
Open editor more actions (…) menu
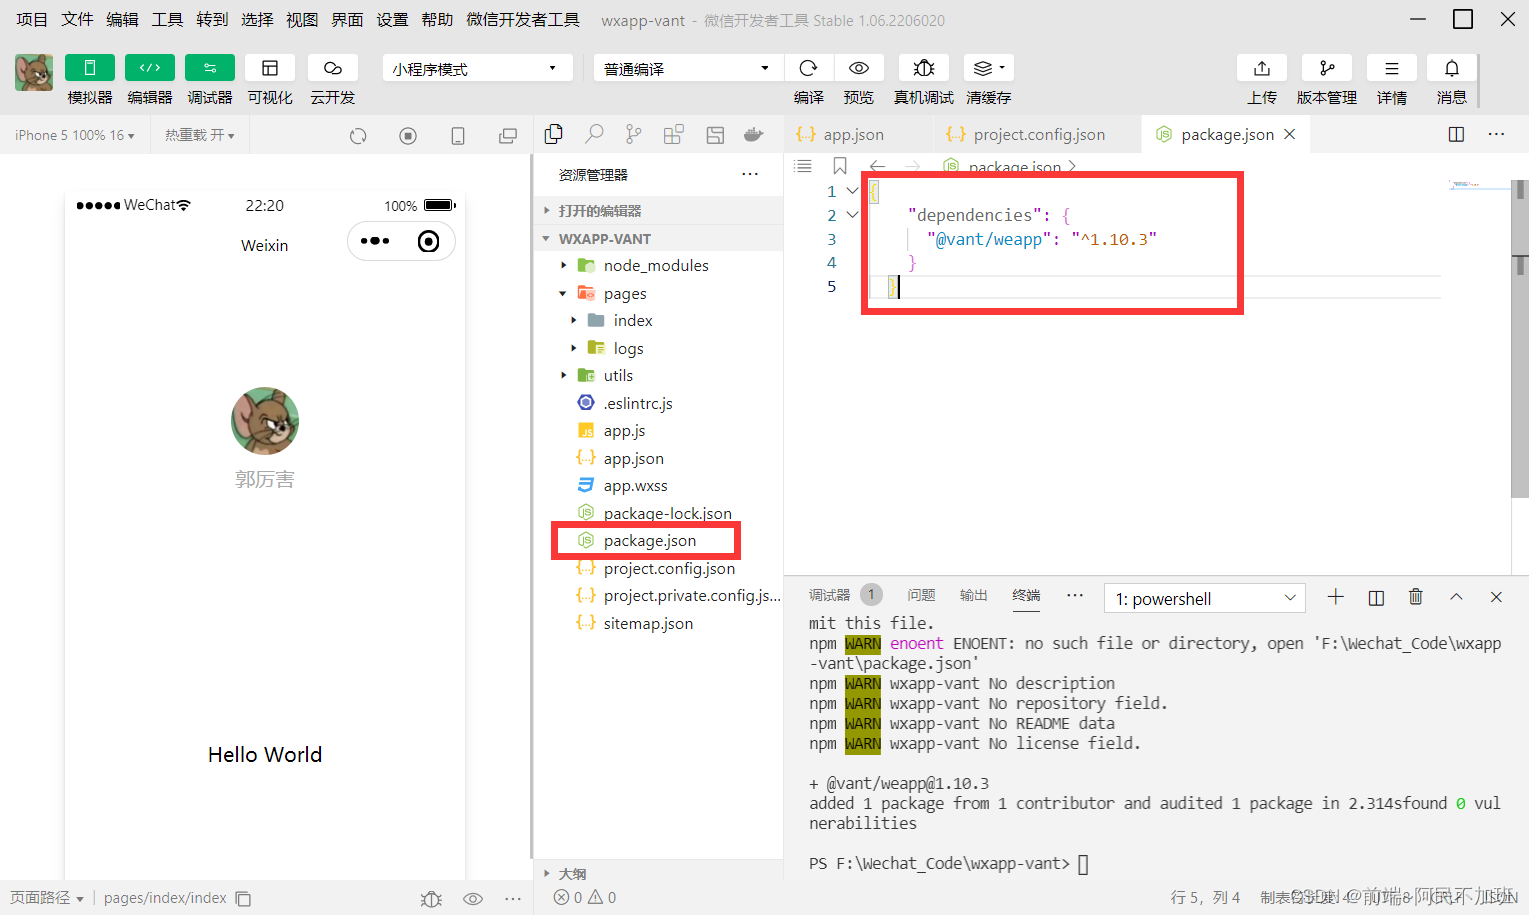tap(1496, 134)
